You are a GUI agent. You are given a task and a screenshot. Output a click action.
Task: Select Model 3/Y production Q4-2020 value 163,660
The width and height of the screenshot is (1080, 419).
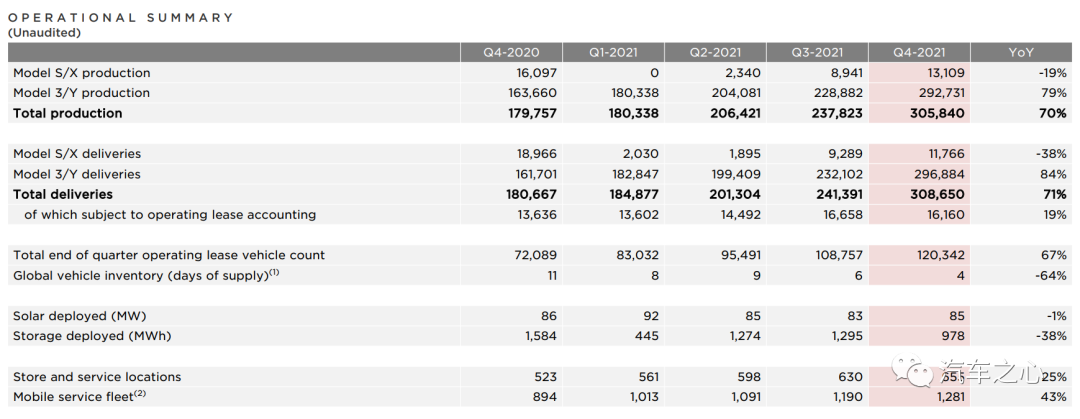[532, 93]
